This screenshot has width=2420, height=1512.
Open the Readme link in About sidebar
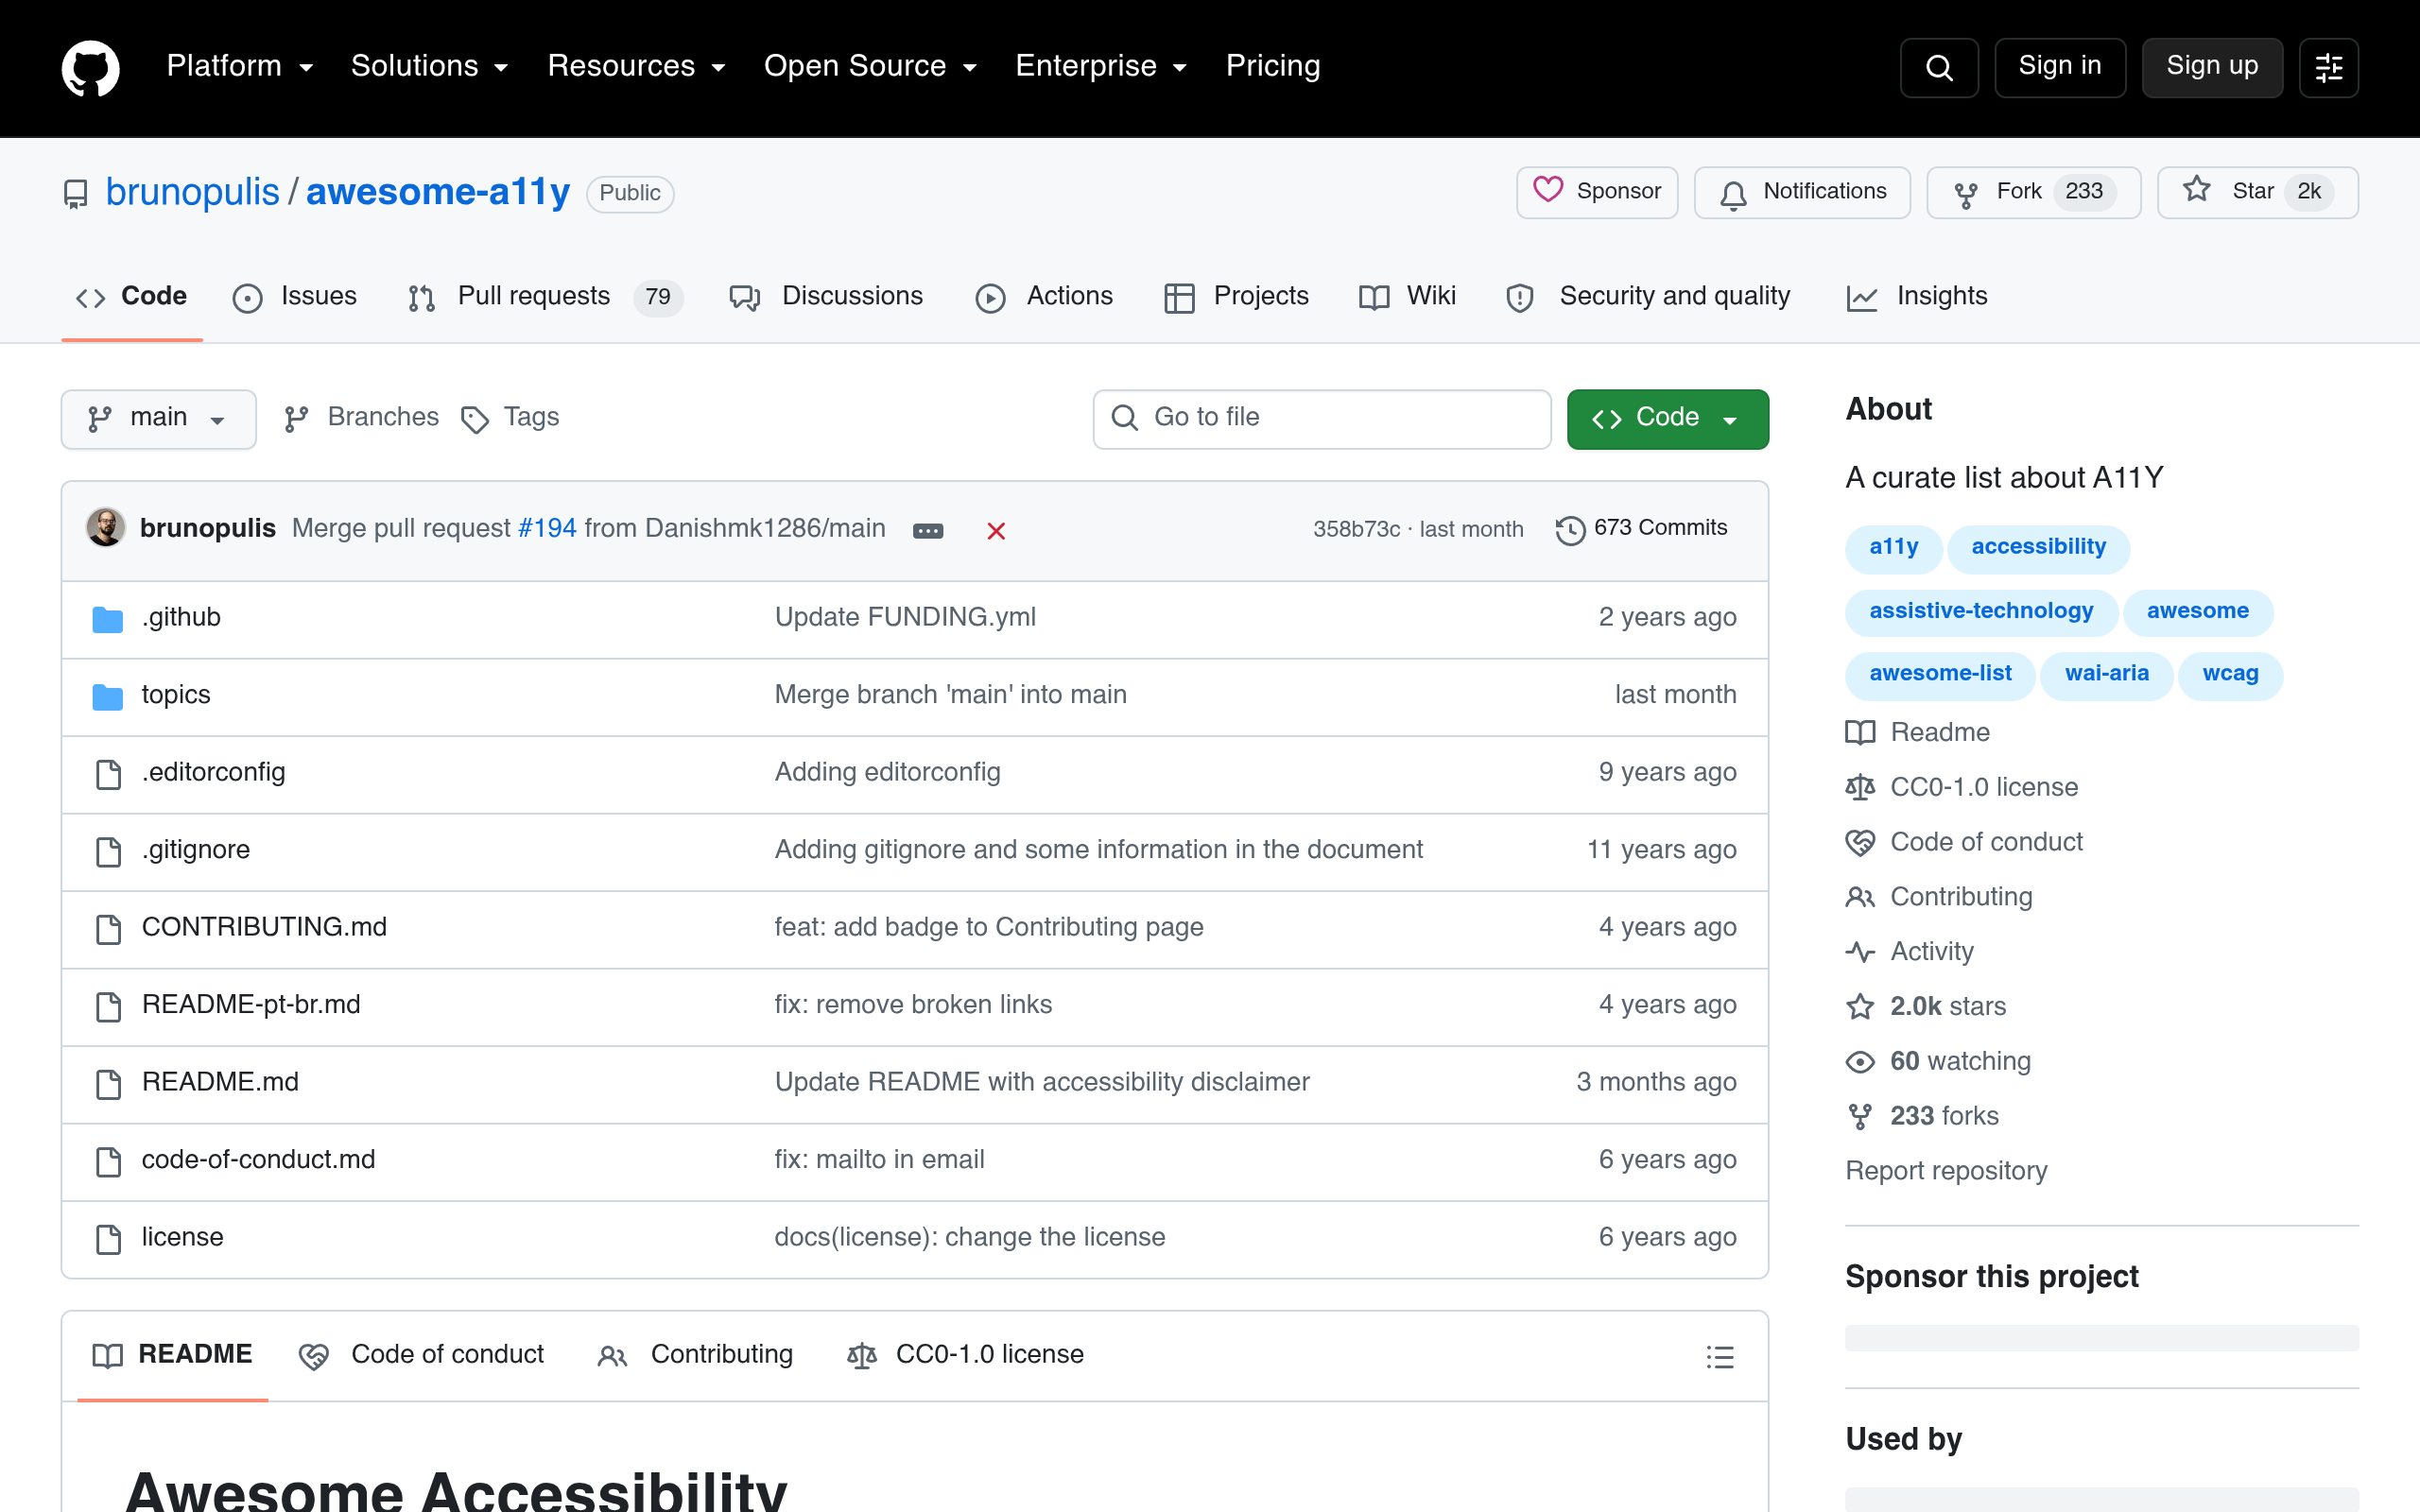coord(1918,732)
